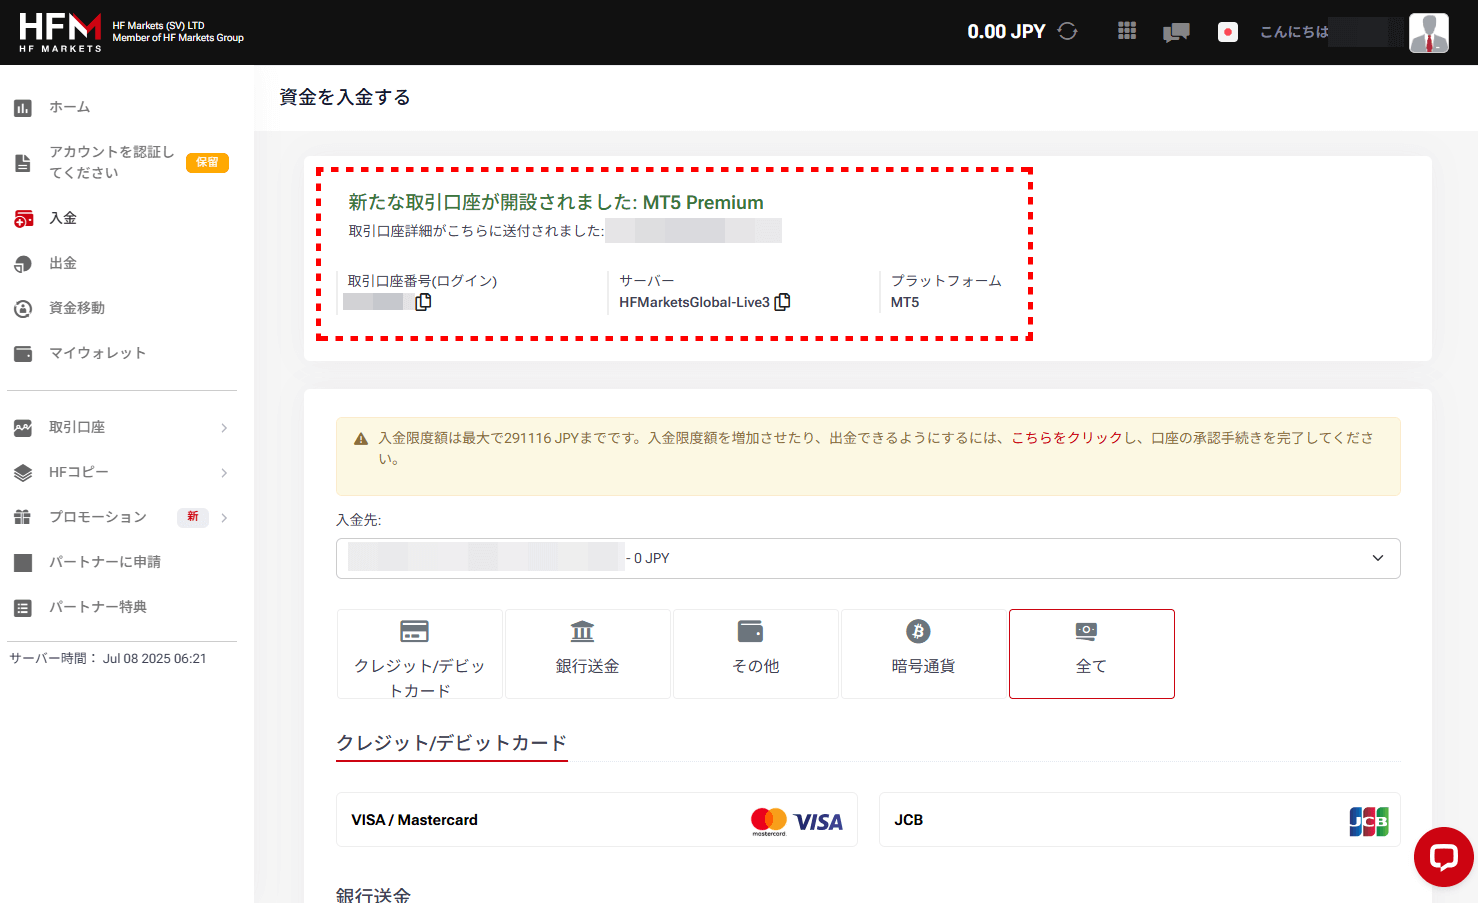Select the その他 filter tab
1478x903 pixels.
click(756, 654)
